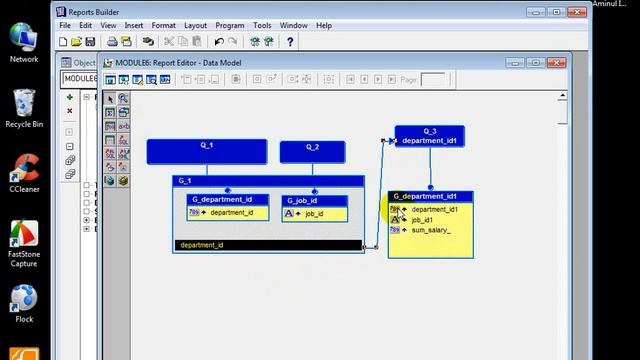This screenshot has height=360, width=640.
Task: Click Expand All icon in Navigator toolbar
Action: (70, 160)
